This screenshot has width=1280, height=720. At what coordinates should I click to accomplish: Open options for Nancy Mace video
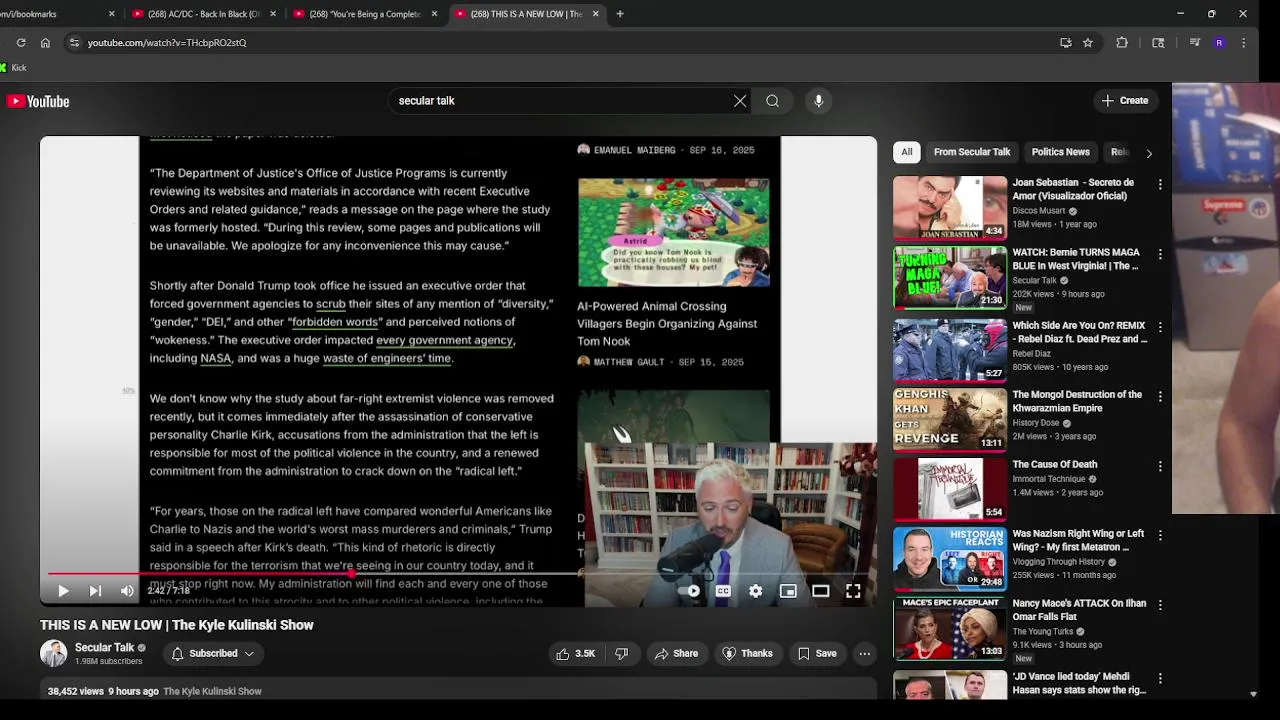tap(1160, 606)
